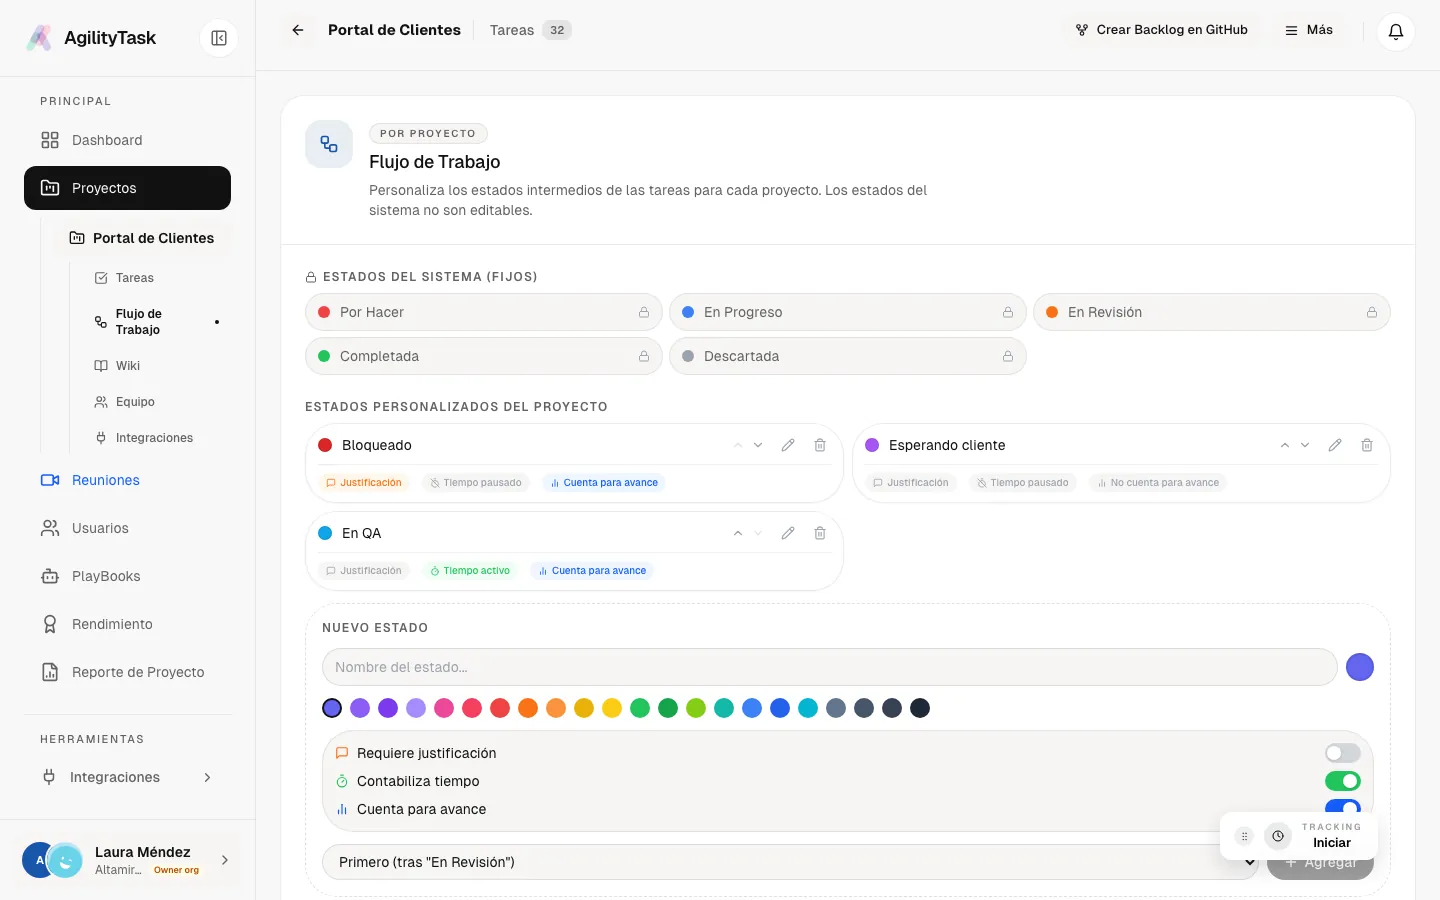Edit the Bloqueado state

pos(788,445)
